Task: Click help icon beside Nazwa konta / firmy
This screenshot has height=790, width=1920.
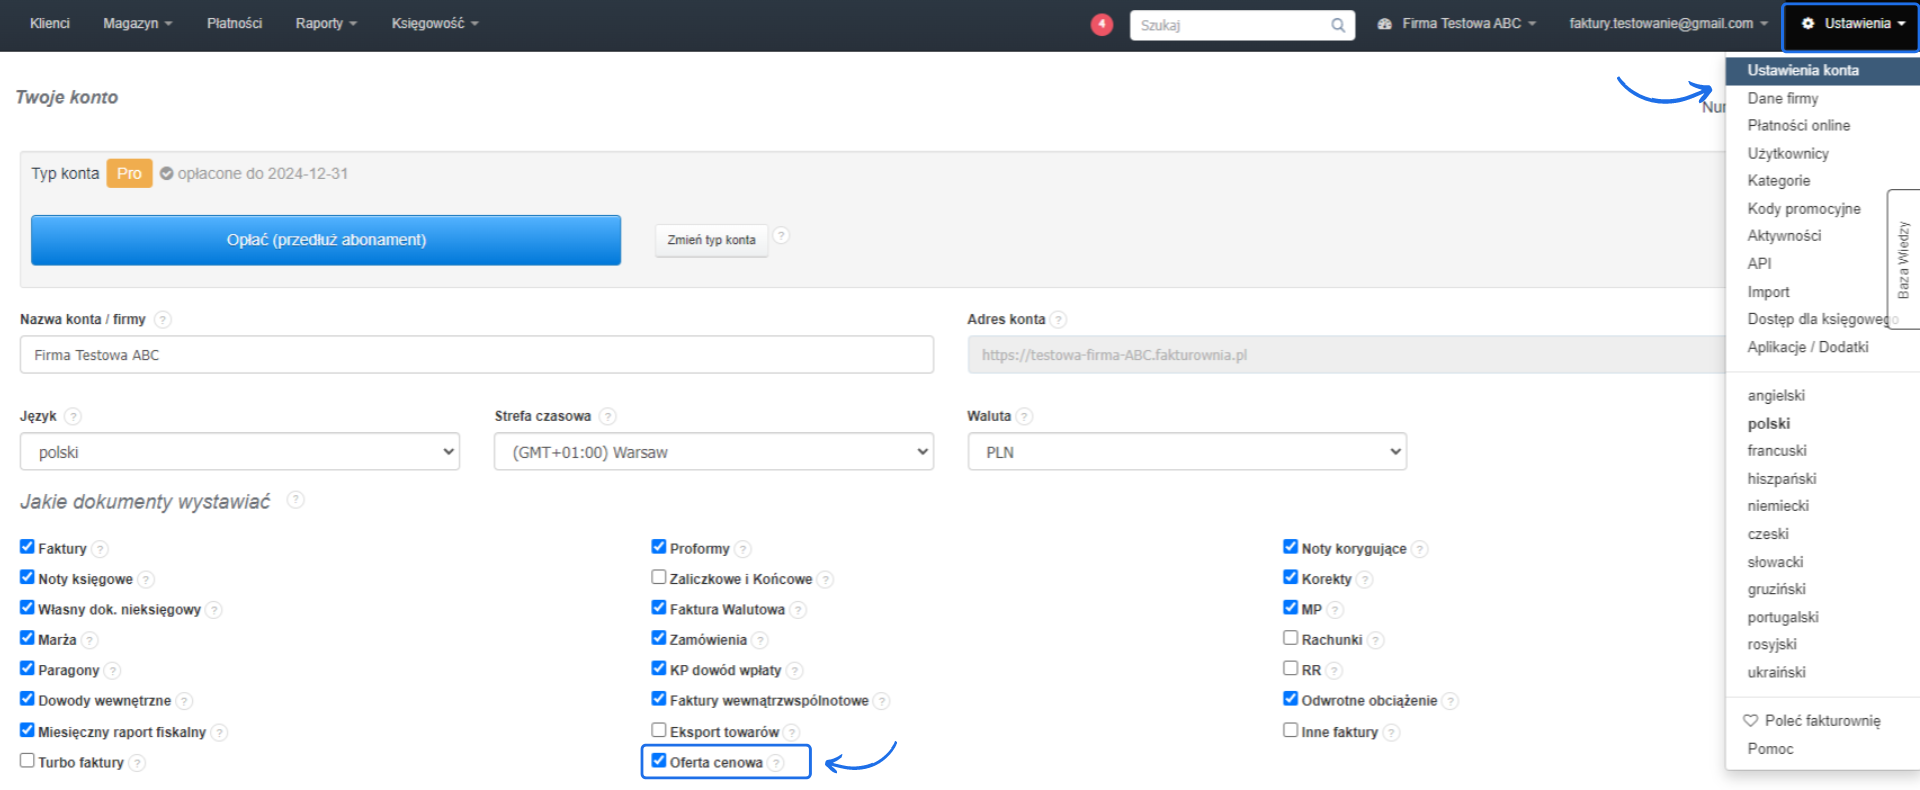Action: pos(163,320)
